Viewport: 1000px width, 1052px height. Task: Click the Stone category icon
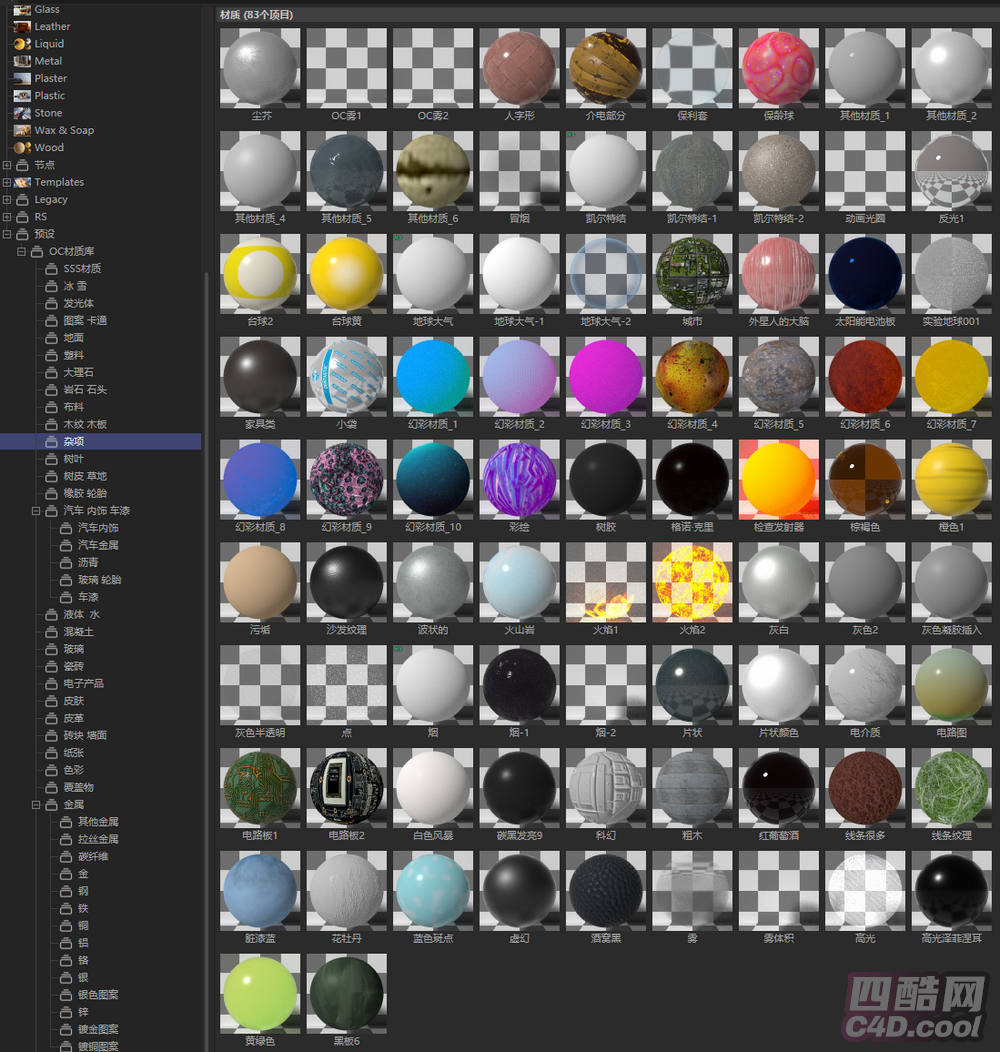click(x=21, y=113)
